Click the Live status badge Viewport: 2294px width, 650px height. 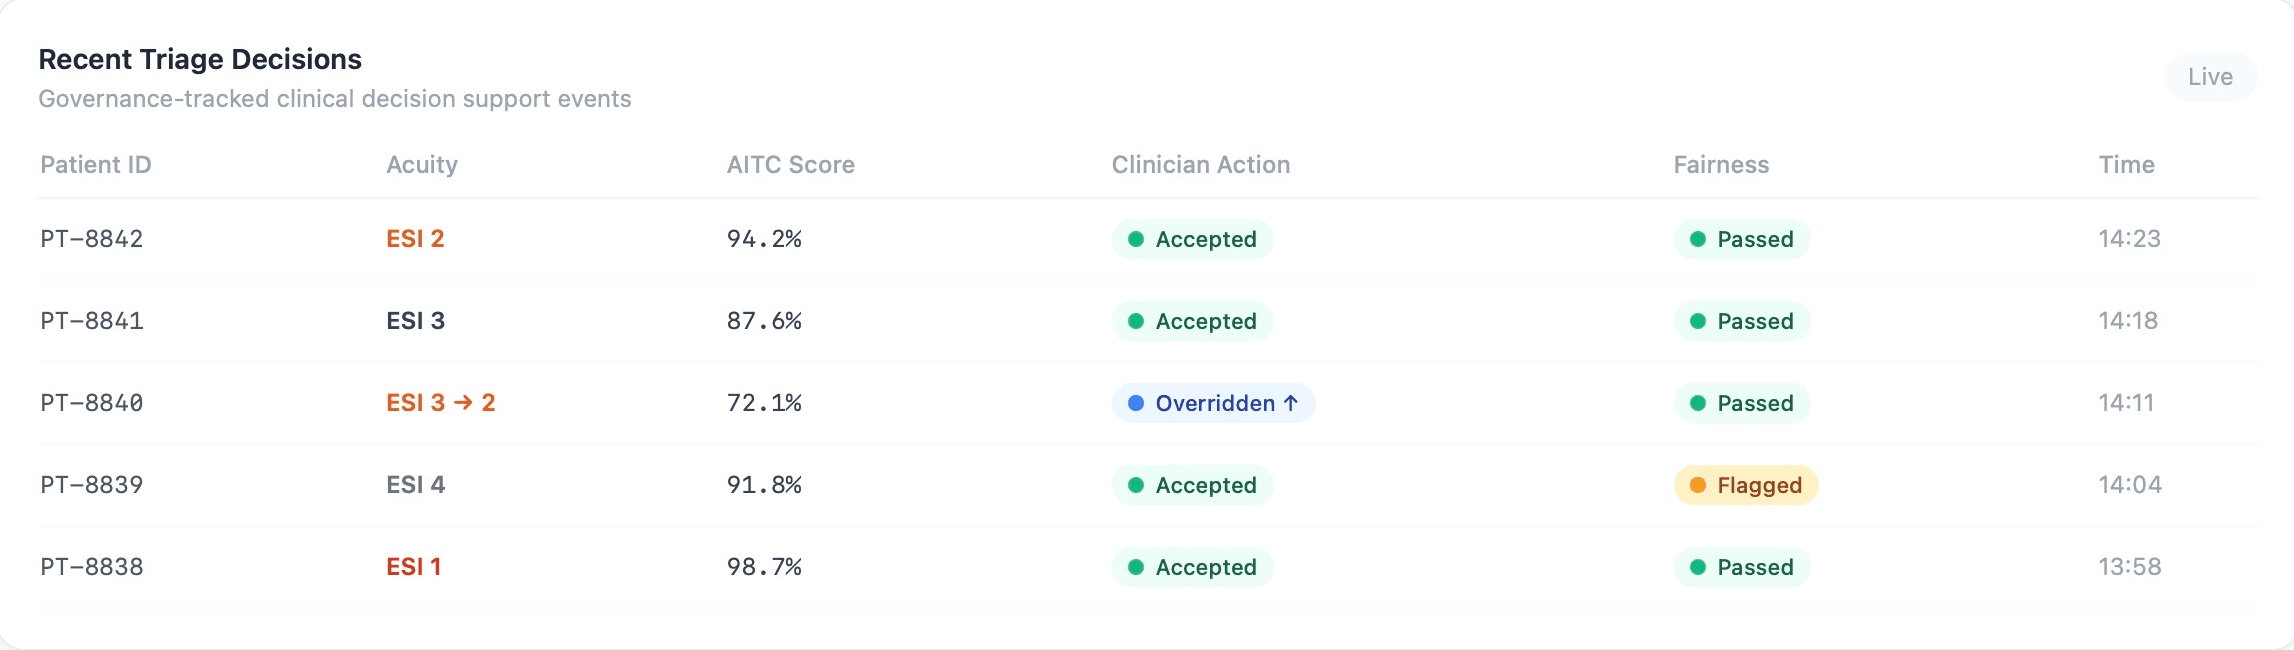pyautogui.click(x=2210, y=77)
